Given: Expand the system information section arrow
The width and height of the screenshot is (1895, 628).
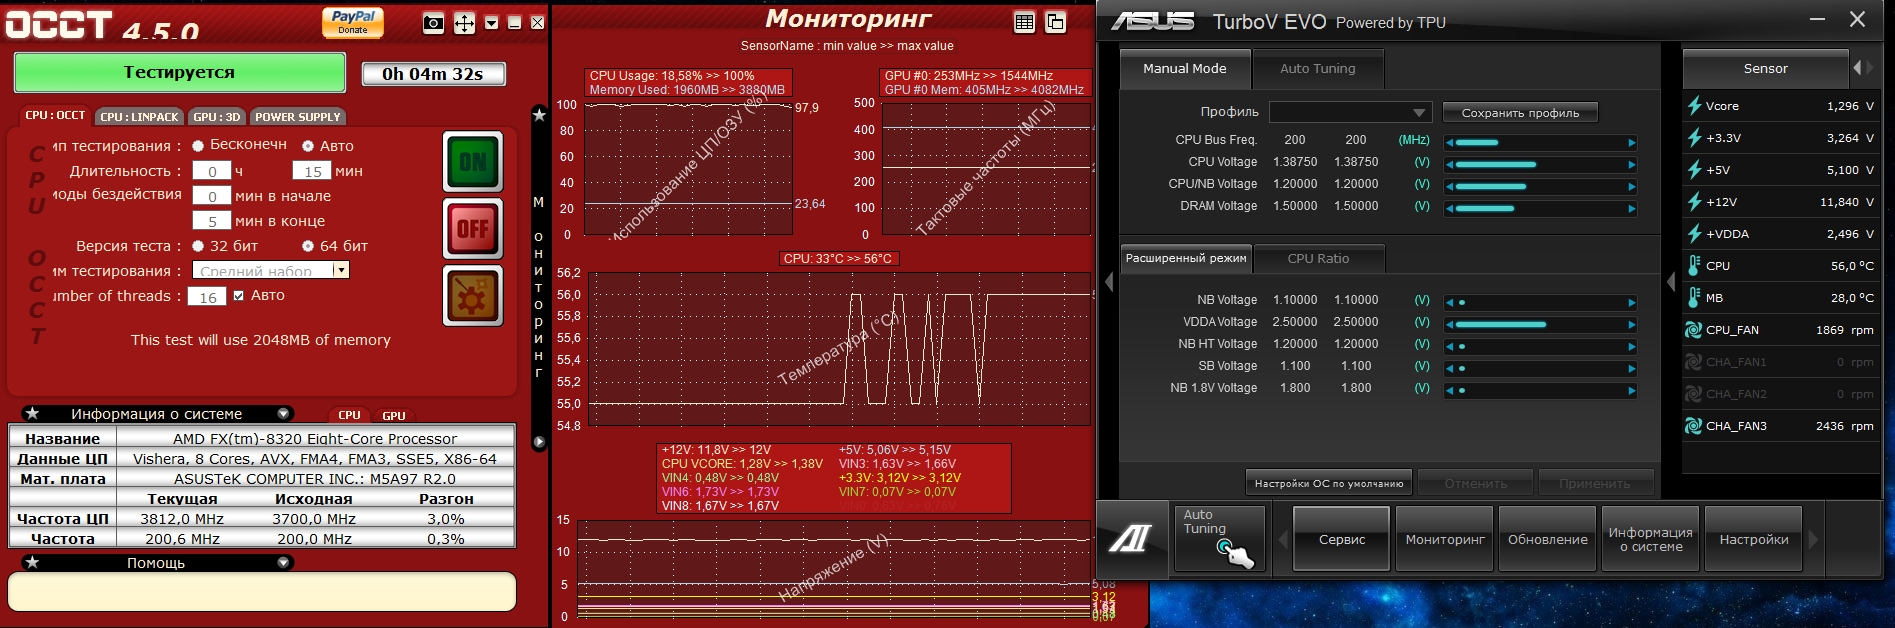Looking at the screenshot, I should [283, 413].
